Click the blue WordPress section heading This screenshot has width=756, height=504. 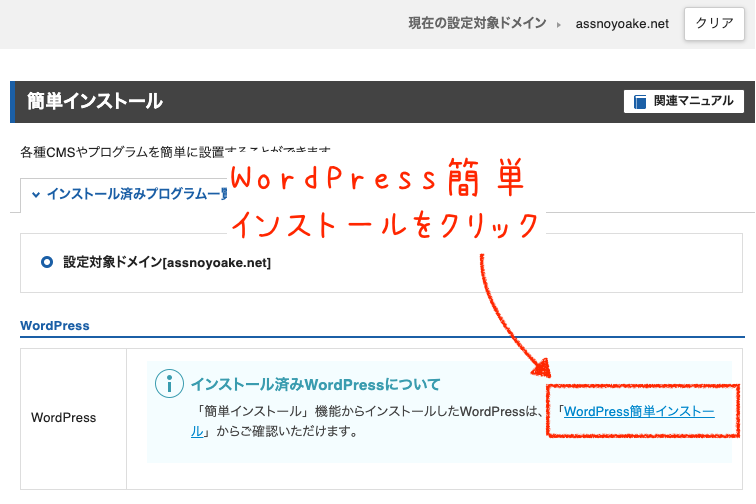pos(55,326)
